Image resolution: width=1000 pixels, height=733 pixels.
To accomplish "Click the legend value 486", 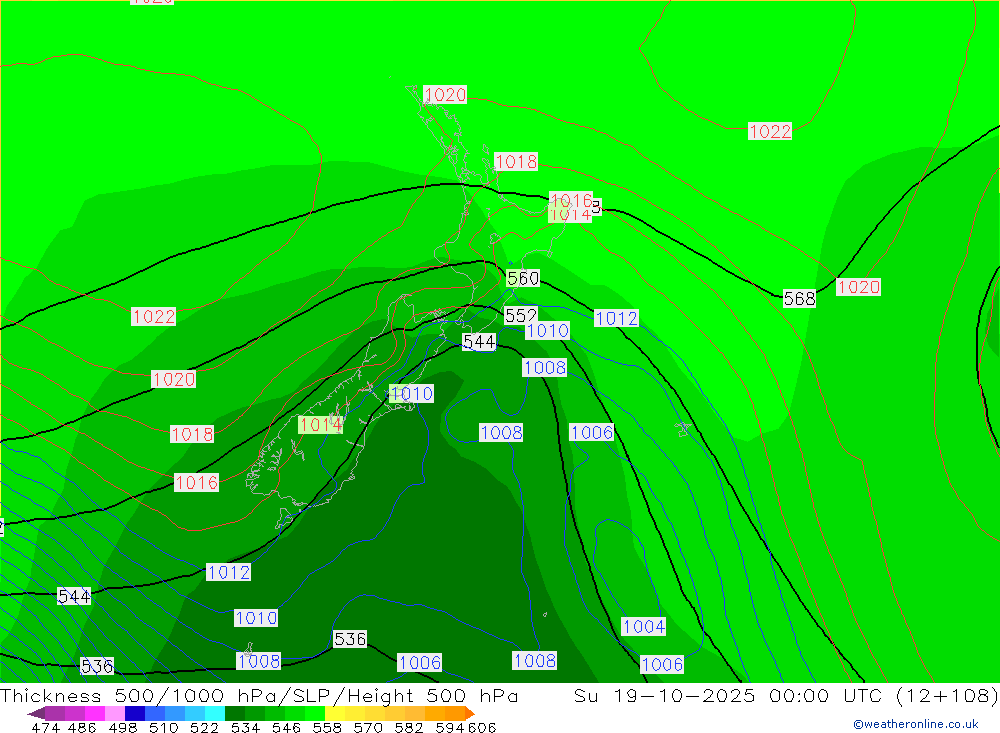I will point(82,727).
